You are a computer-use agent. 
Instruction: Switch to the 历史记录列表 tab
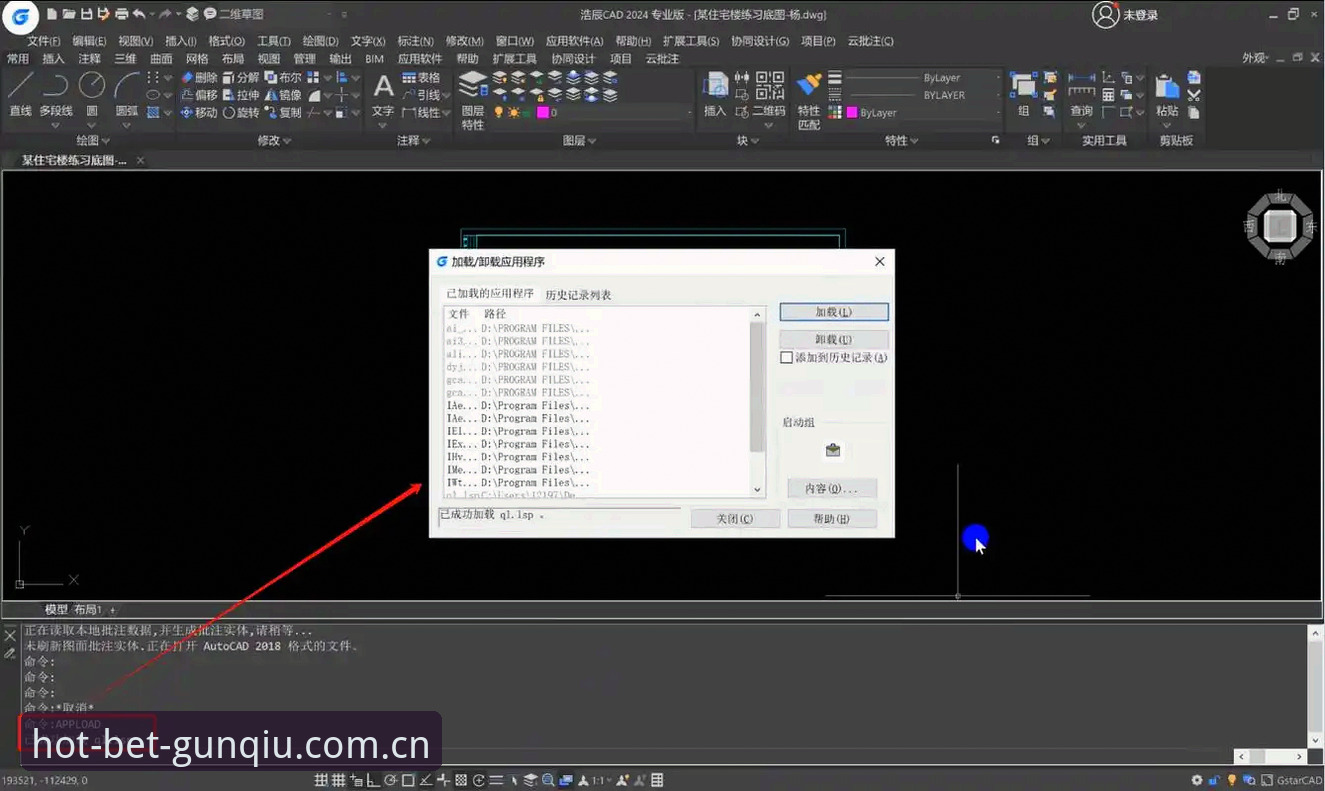(578, 295)
